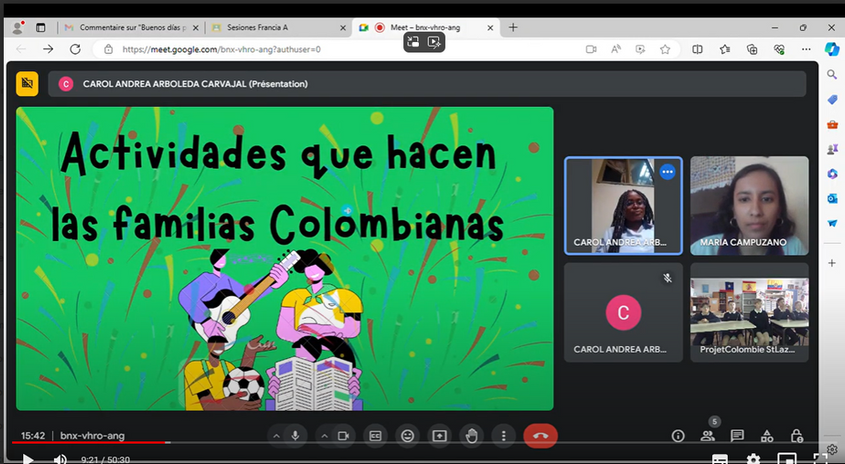Viewport: 845px width, 464px height.
Task: Toggle Edge split screen icon
Action: [x=697, y=49]
